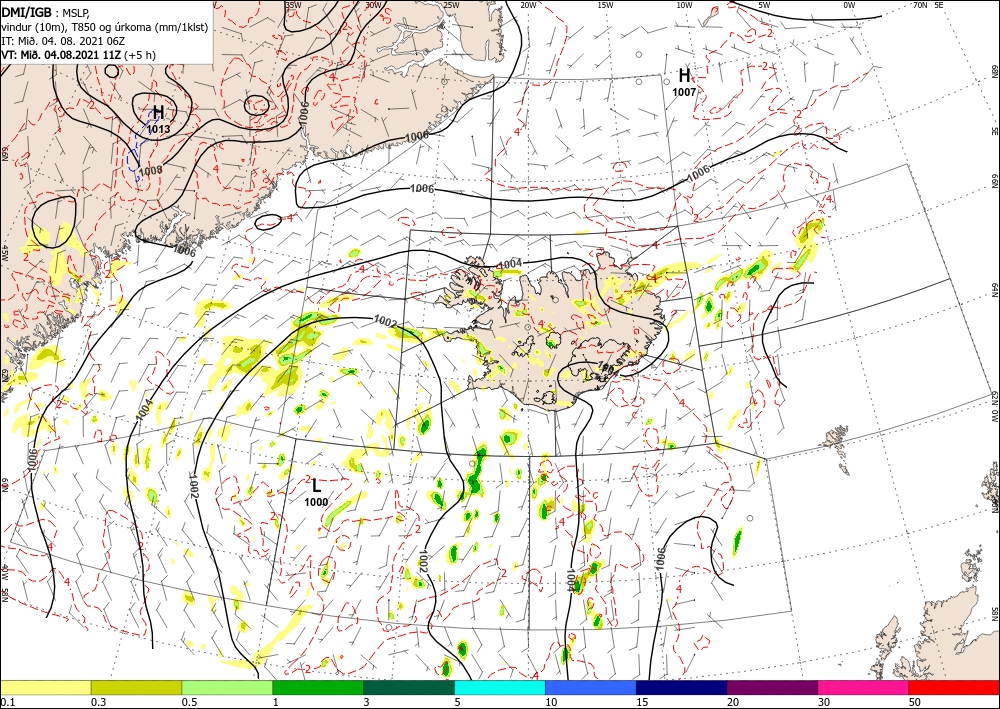Click the "30" legend value

tap(824, 702)
